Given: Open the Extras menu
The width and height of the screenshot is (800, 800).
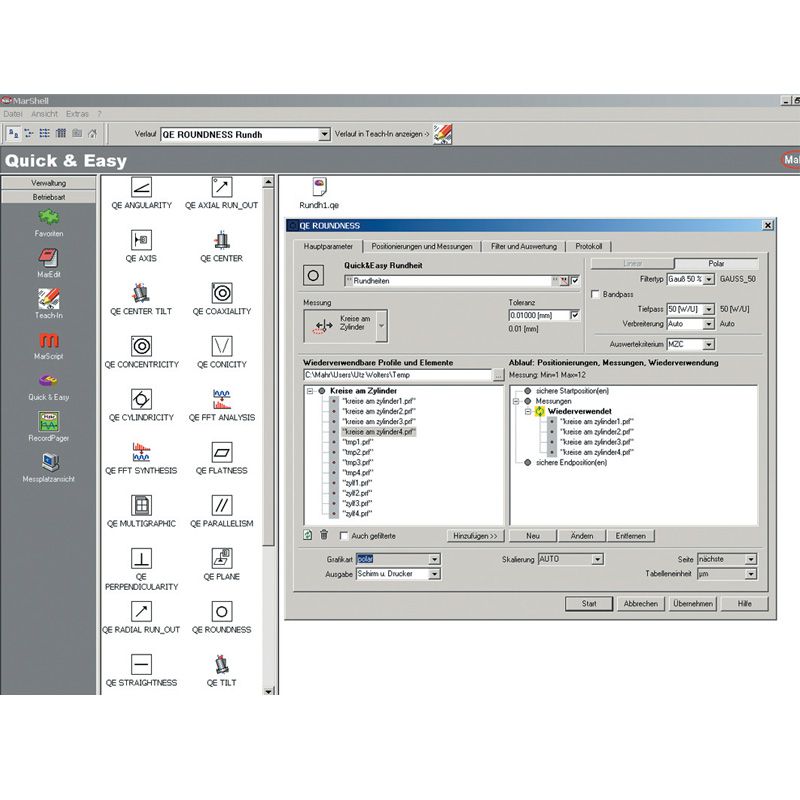Looking at the screenshot, I should pyautogui.click(x=77, y=114).
